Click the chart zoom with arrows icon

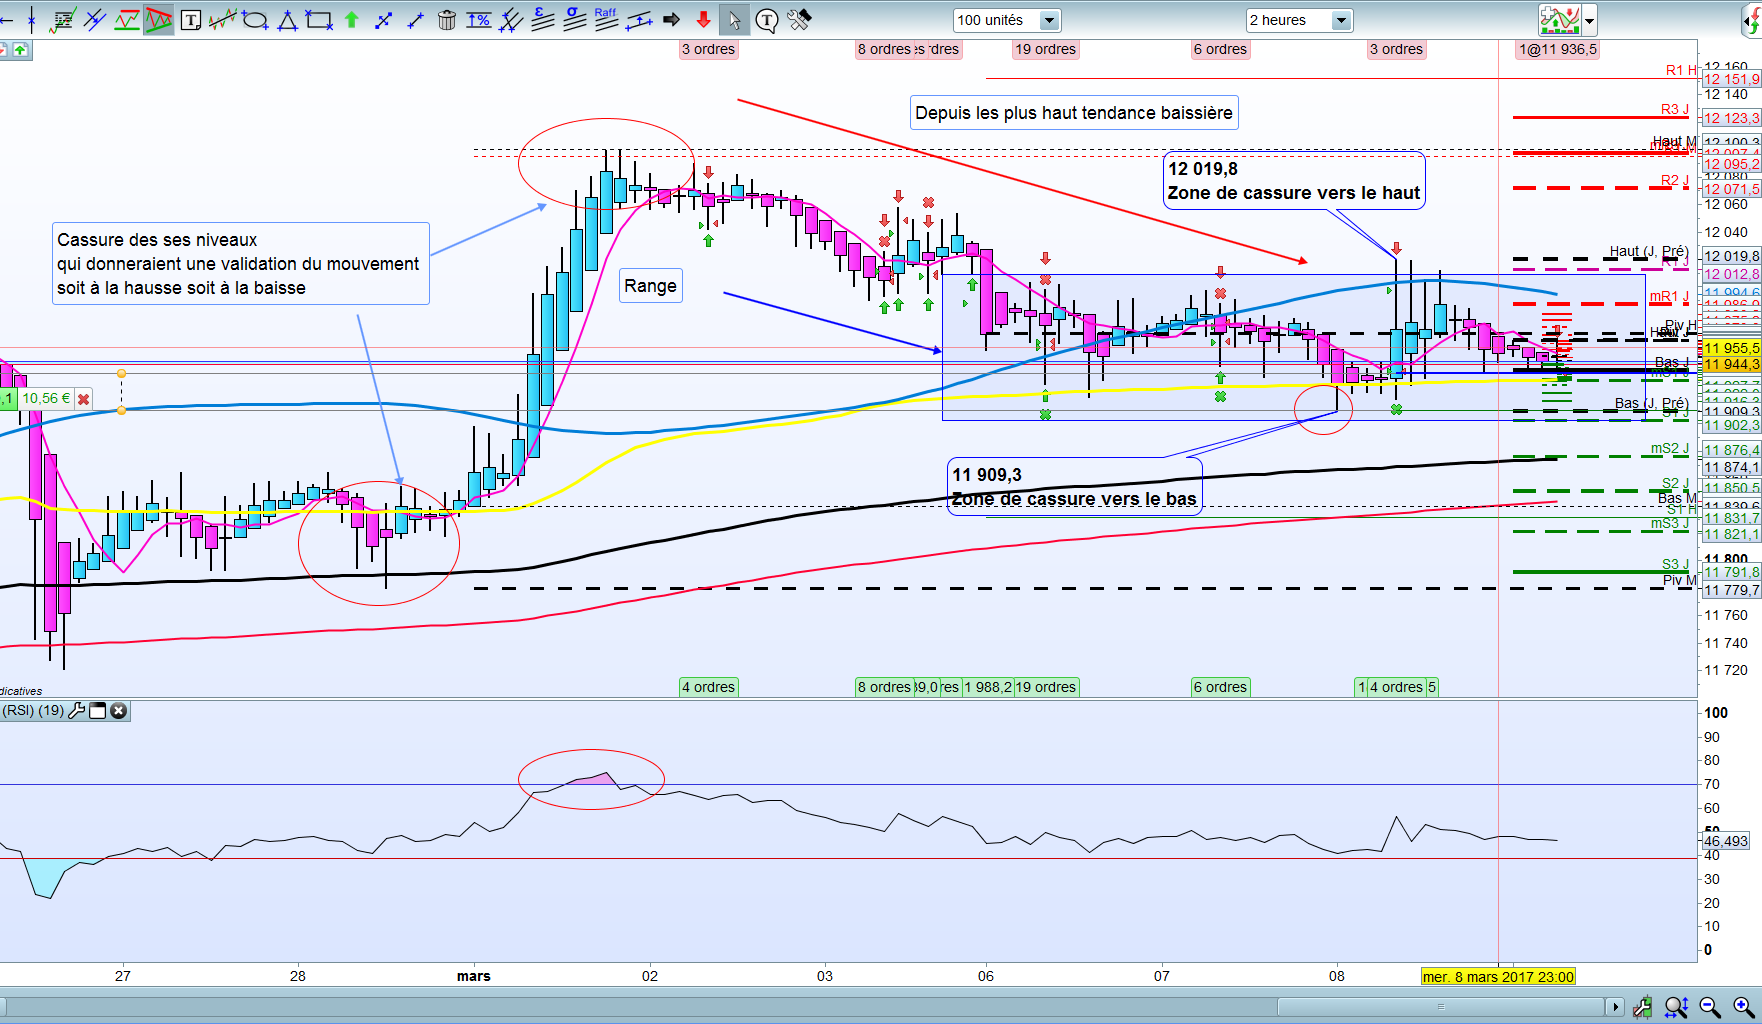tap(1676, 1007)
